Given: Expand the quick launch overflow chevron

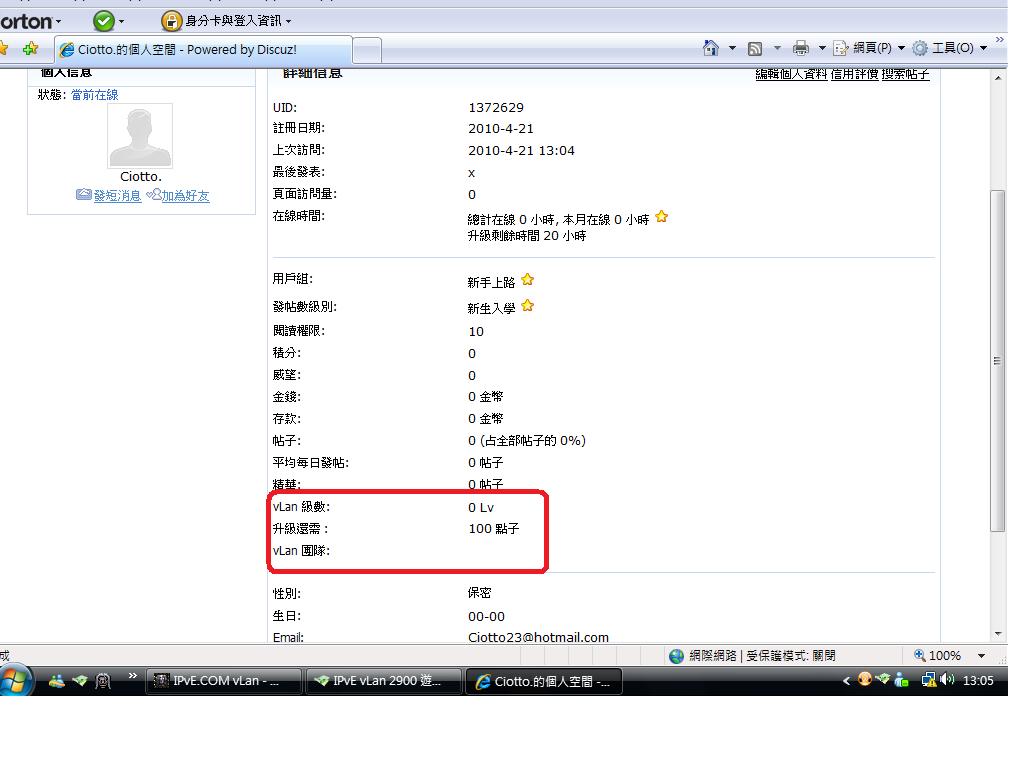Looking at the screenshot, I should 133,675.
